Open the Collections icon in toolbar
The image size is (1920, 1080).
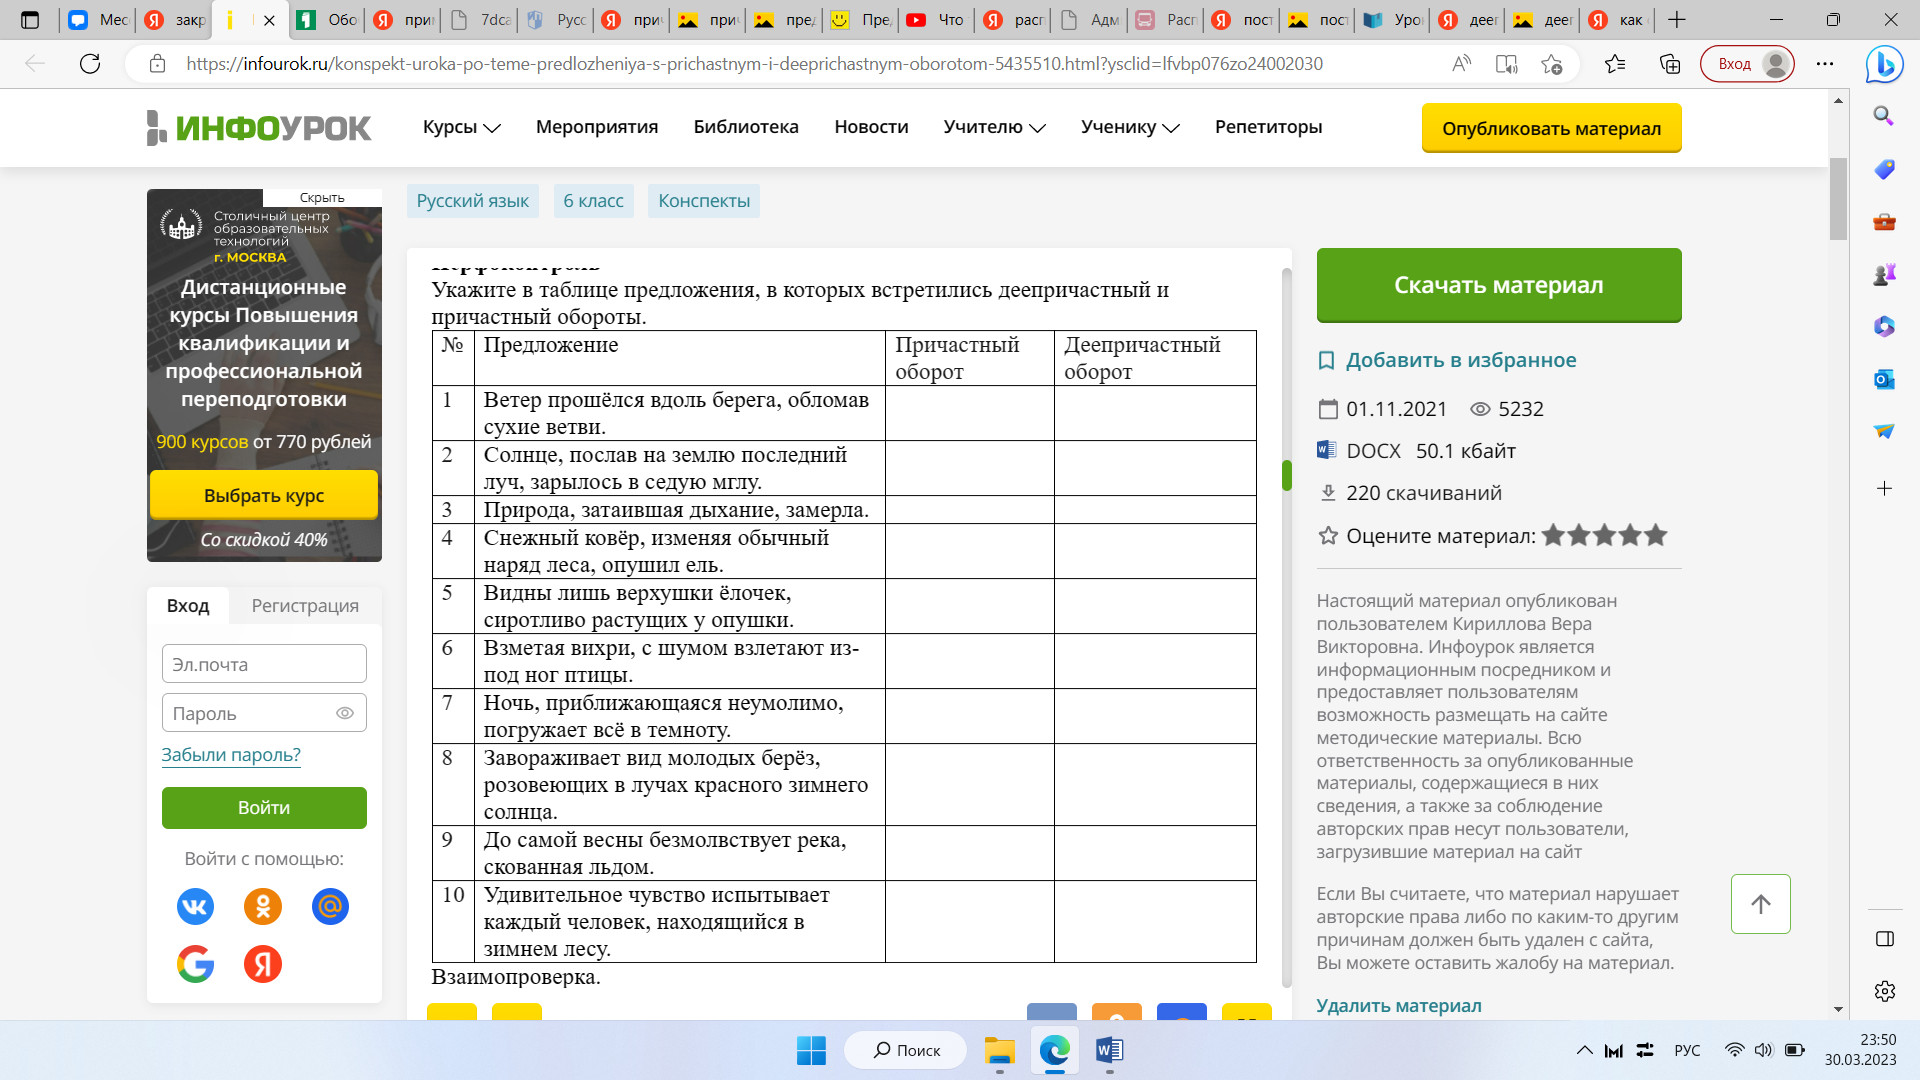coord(1670,64)
